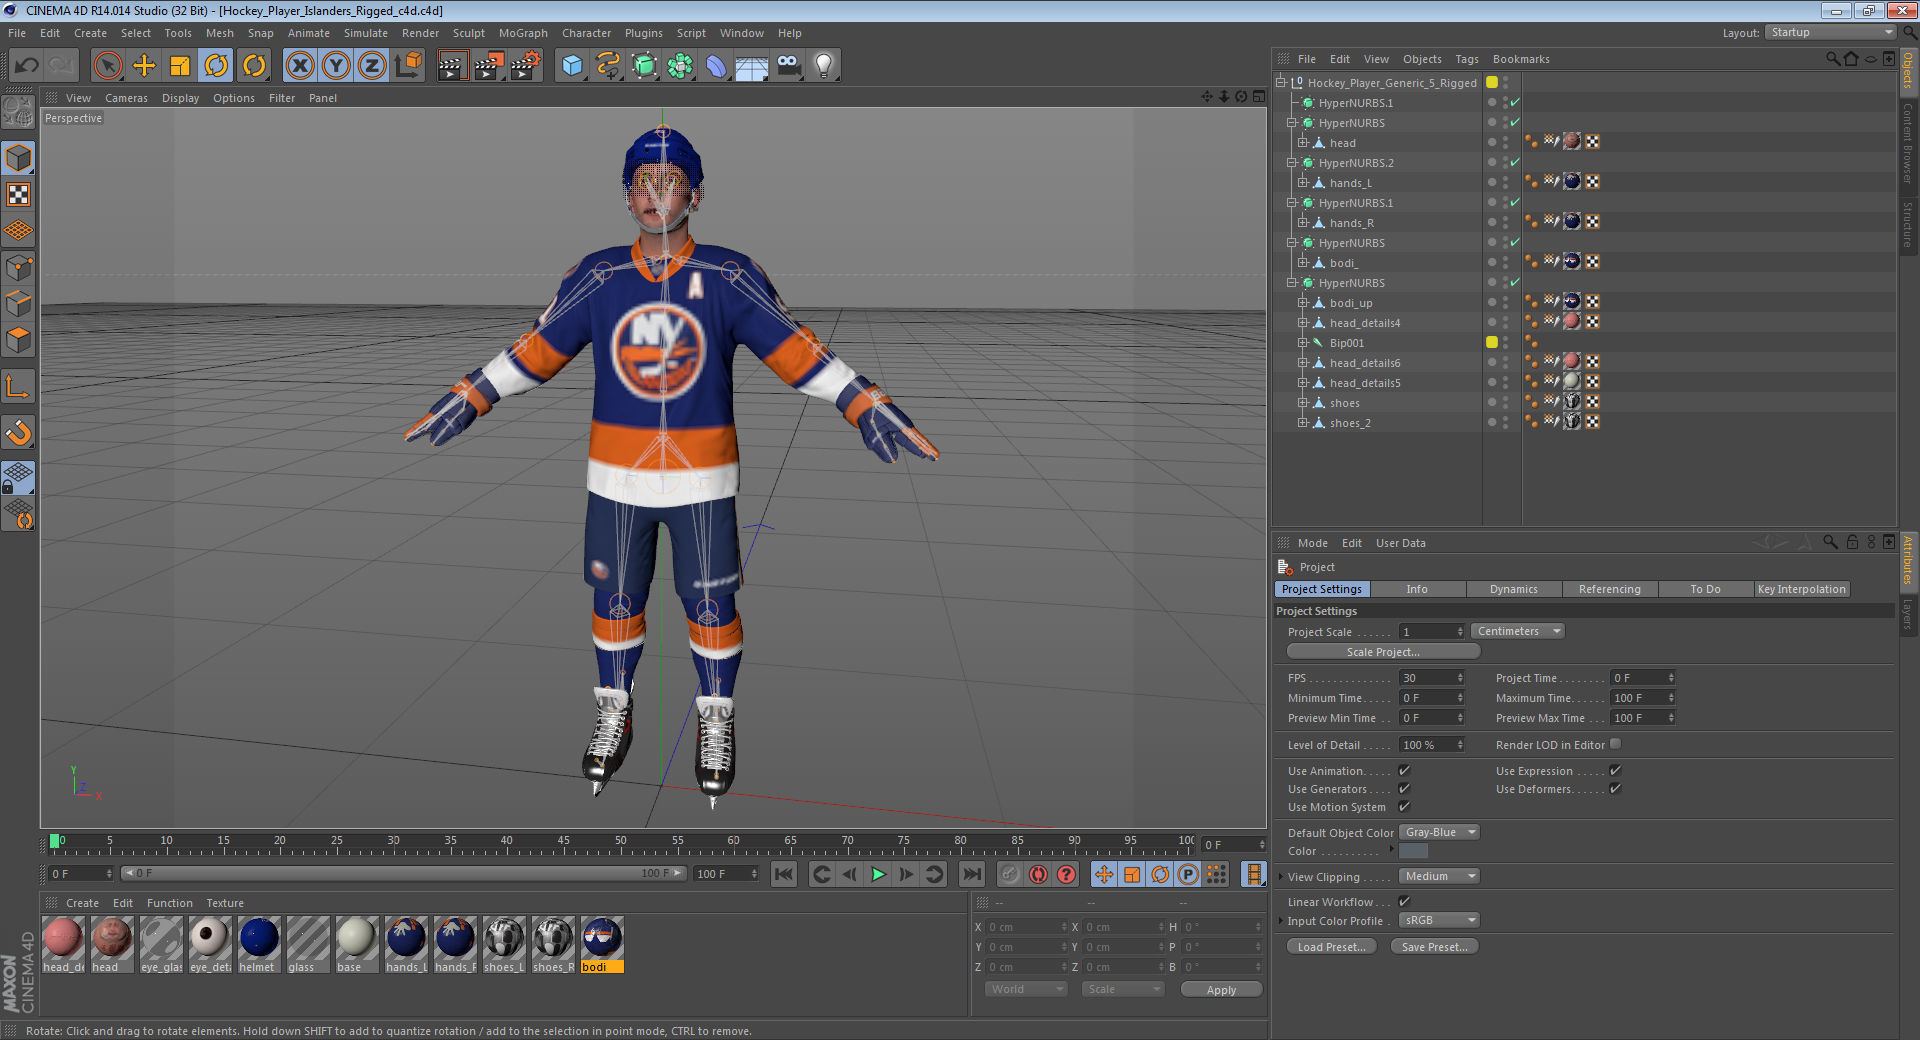This screenshot has width=1920, height=1040.
Task: Expand the Bip001 tree node
Action: [1303, 342]
